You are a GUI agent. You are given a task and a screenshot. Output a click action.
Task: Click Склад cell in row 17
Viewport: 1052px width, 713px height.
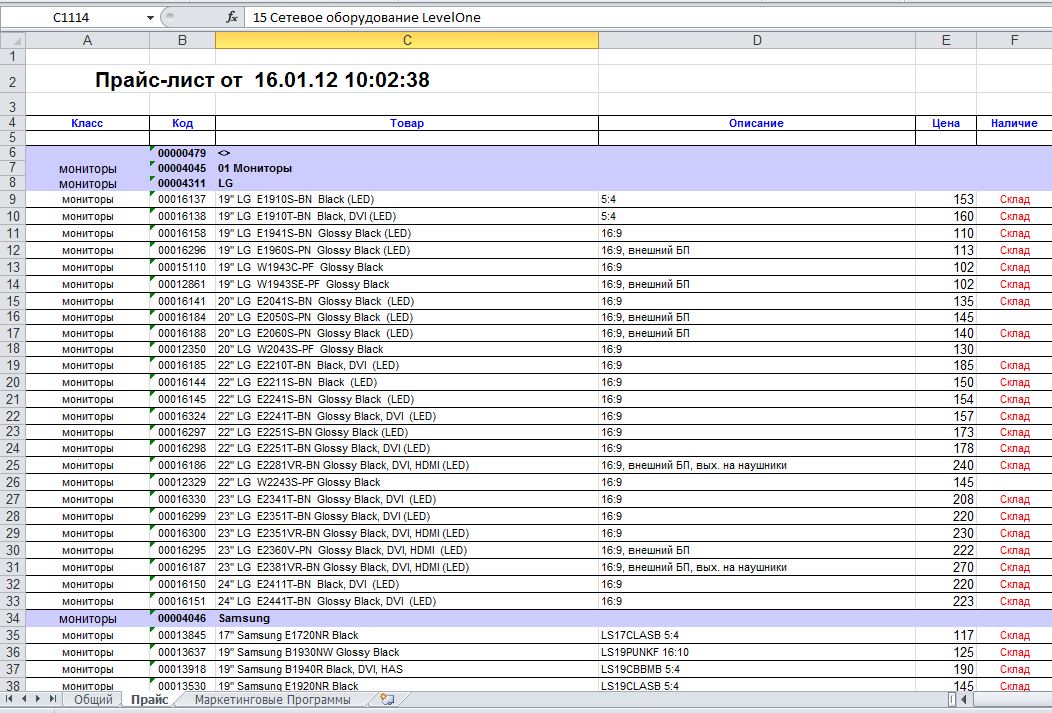pos(1014,333)
